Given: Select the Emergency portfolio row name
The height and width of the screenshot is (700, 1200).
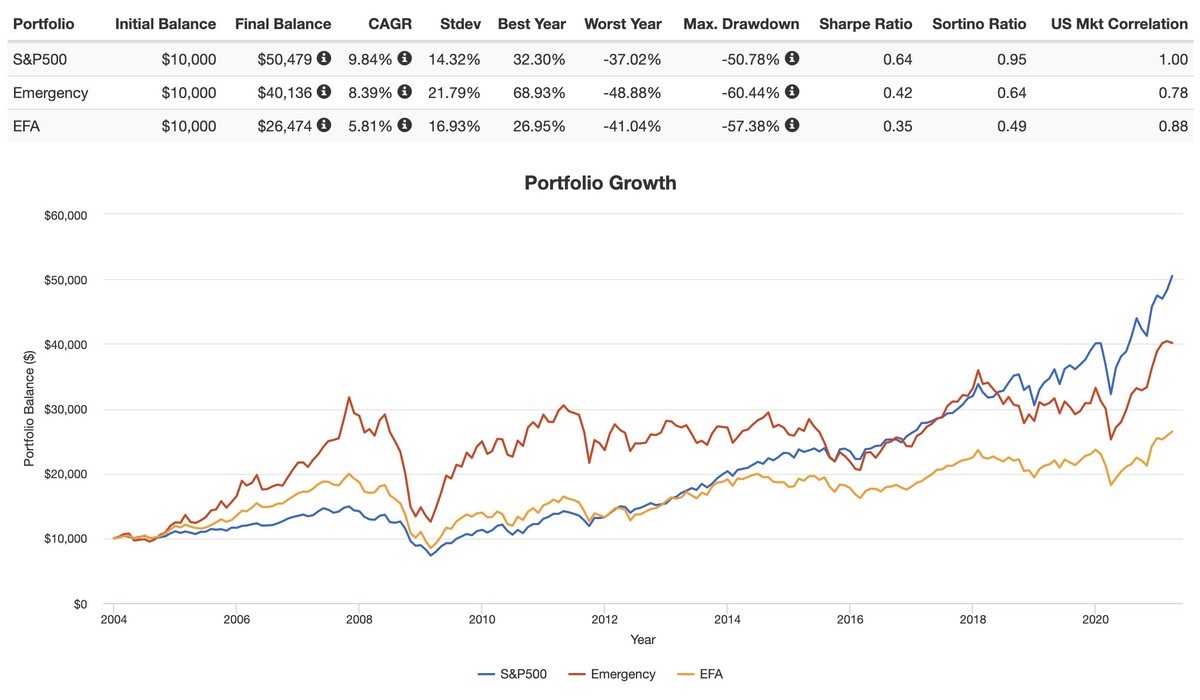Looking at the screenshot, I should 50,93.
